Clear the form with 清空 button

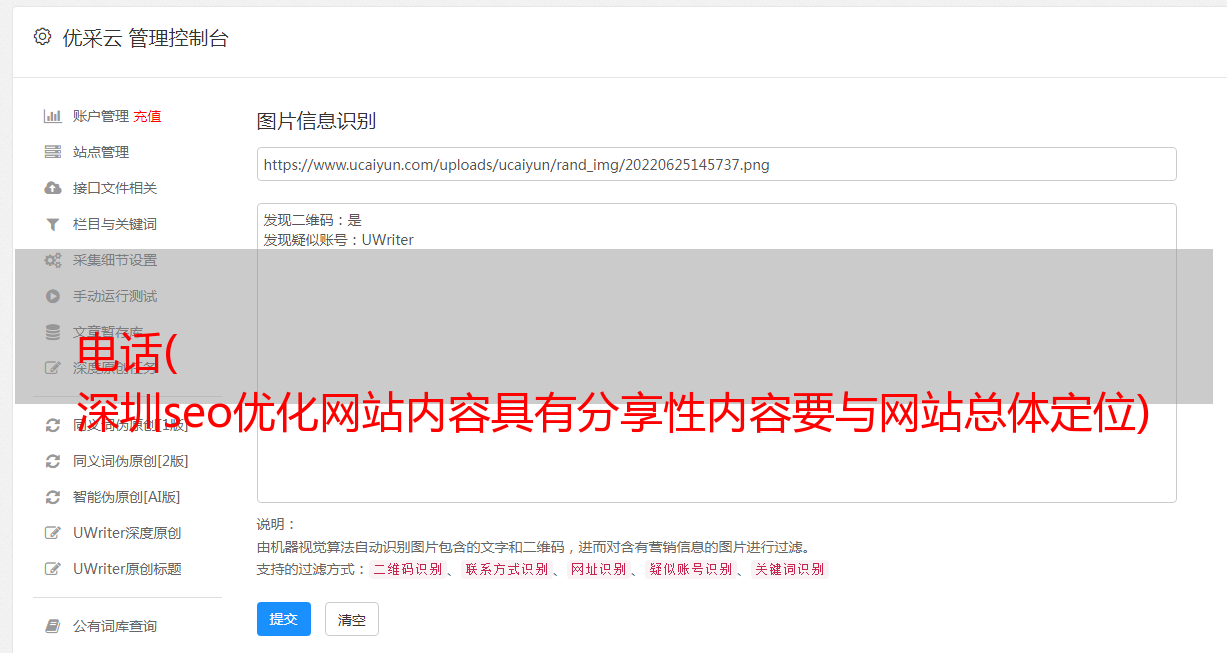(x=352, y=619)
